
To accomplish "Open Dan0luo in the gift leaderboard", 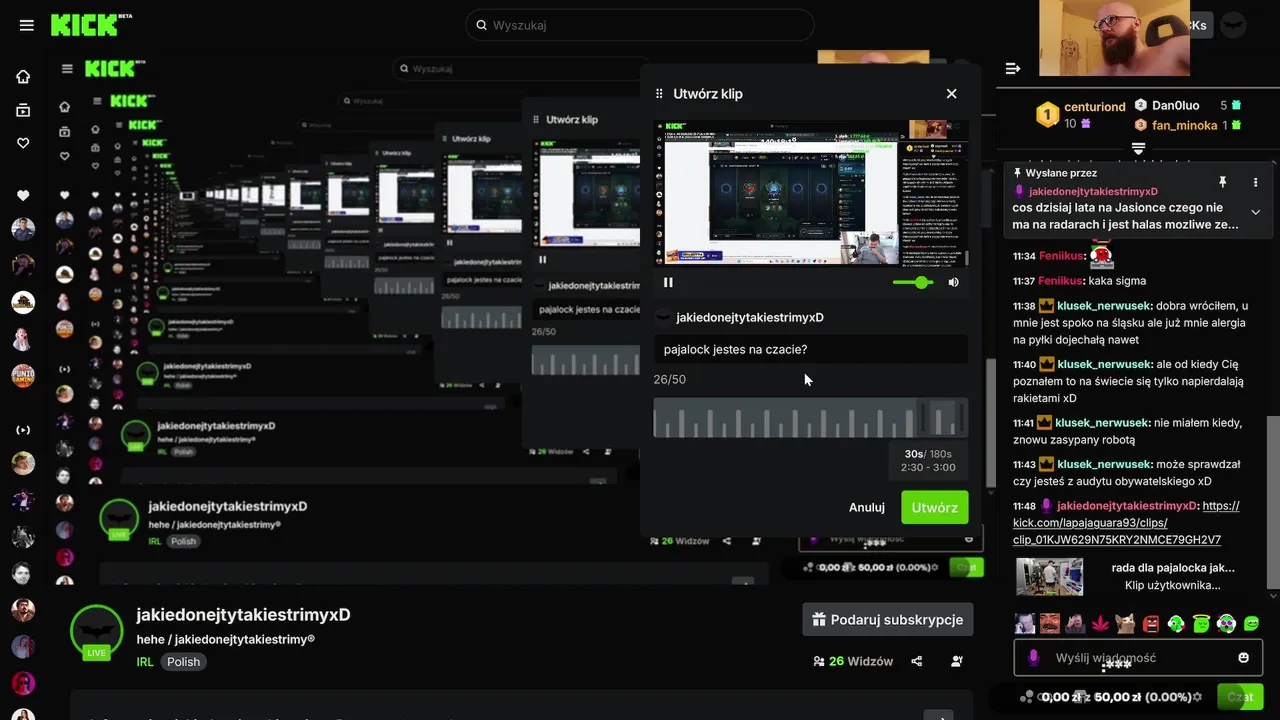I will (1175, 105).
